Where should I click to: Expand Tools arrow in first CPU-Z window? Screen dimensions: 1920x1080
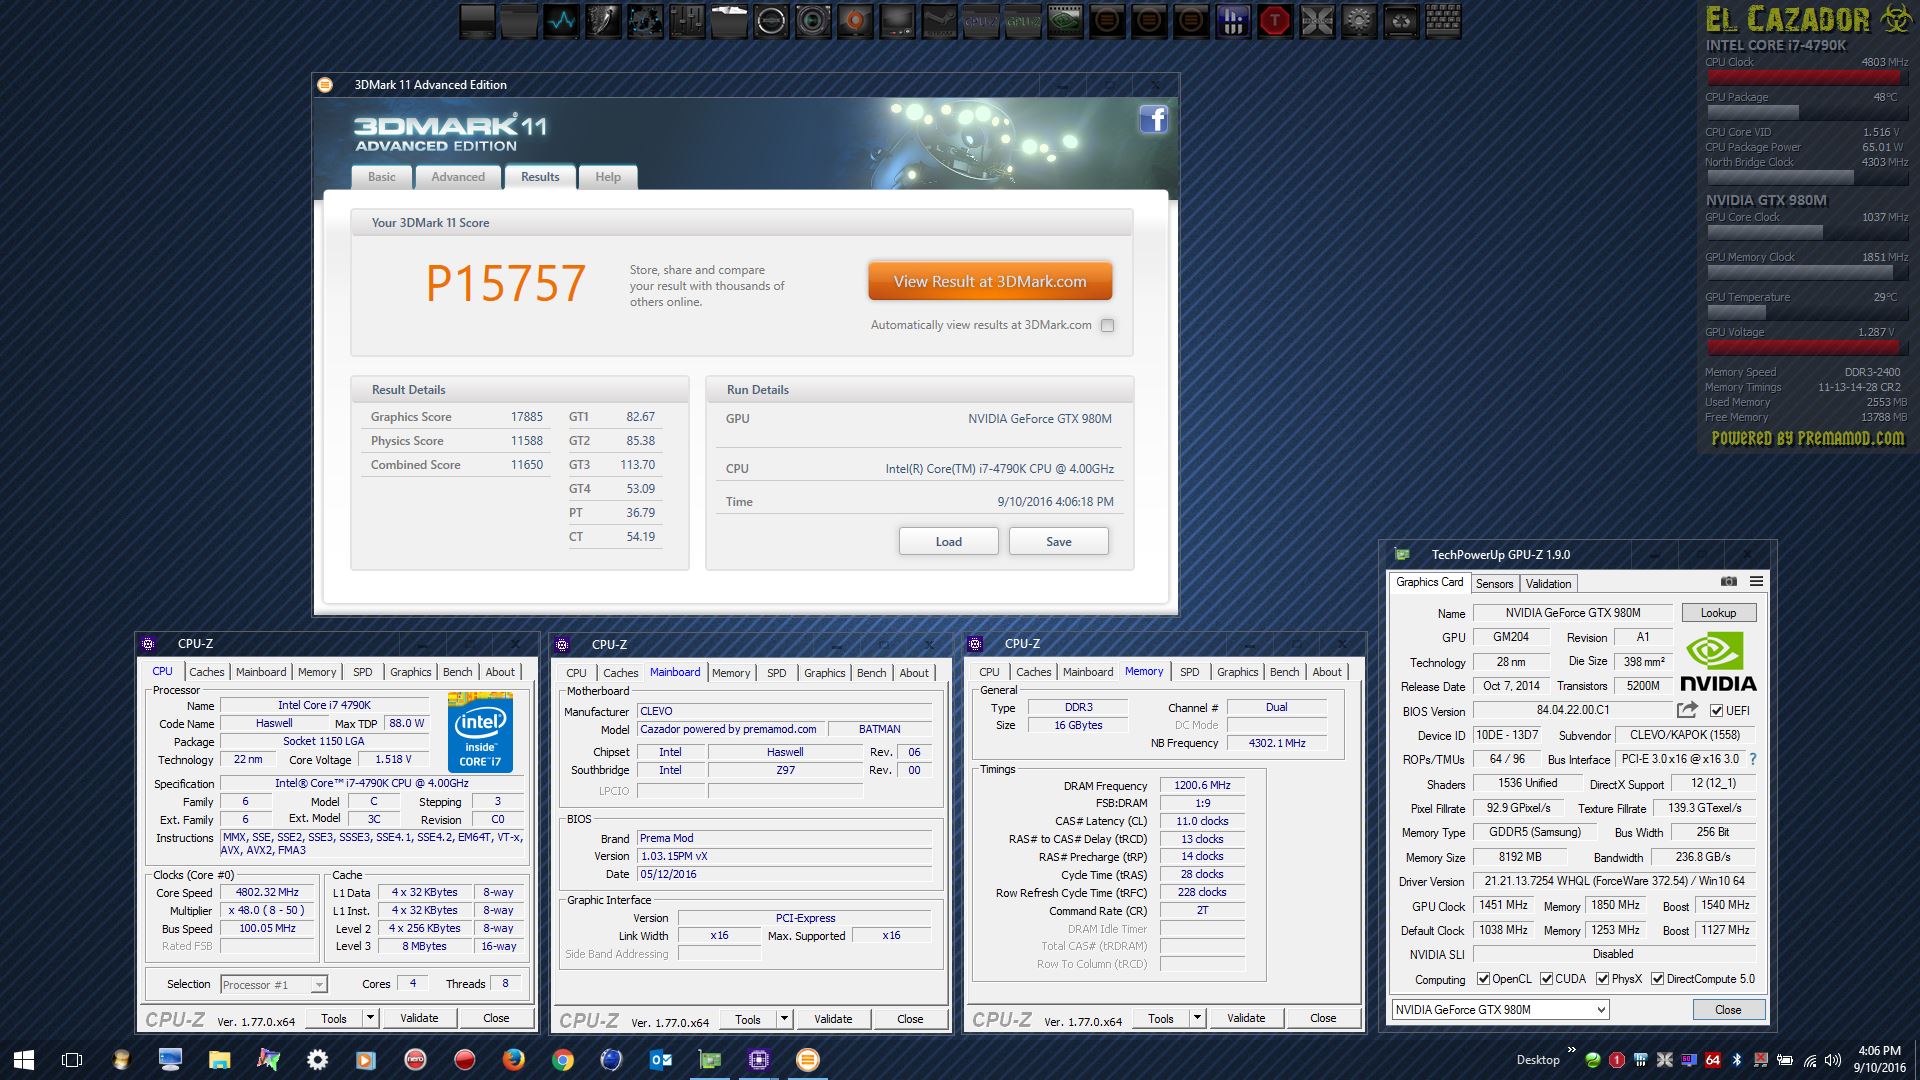coord(370,1018)
